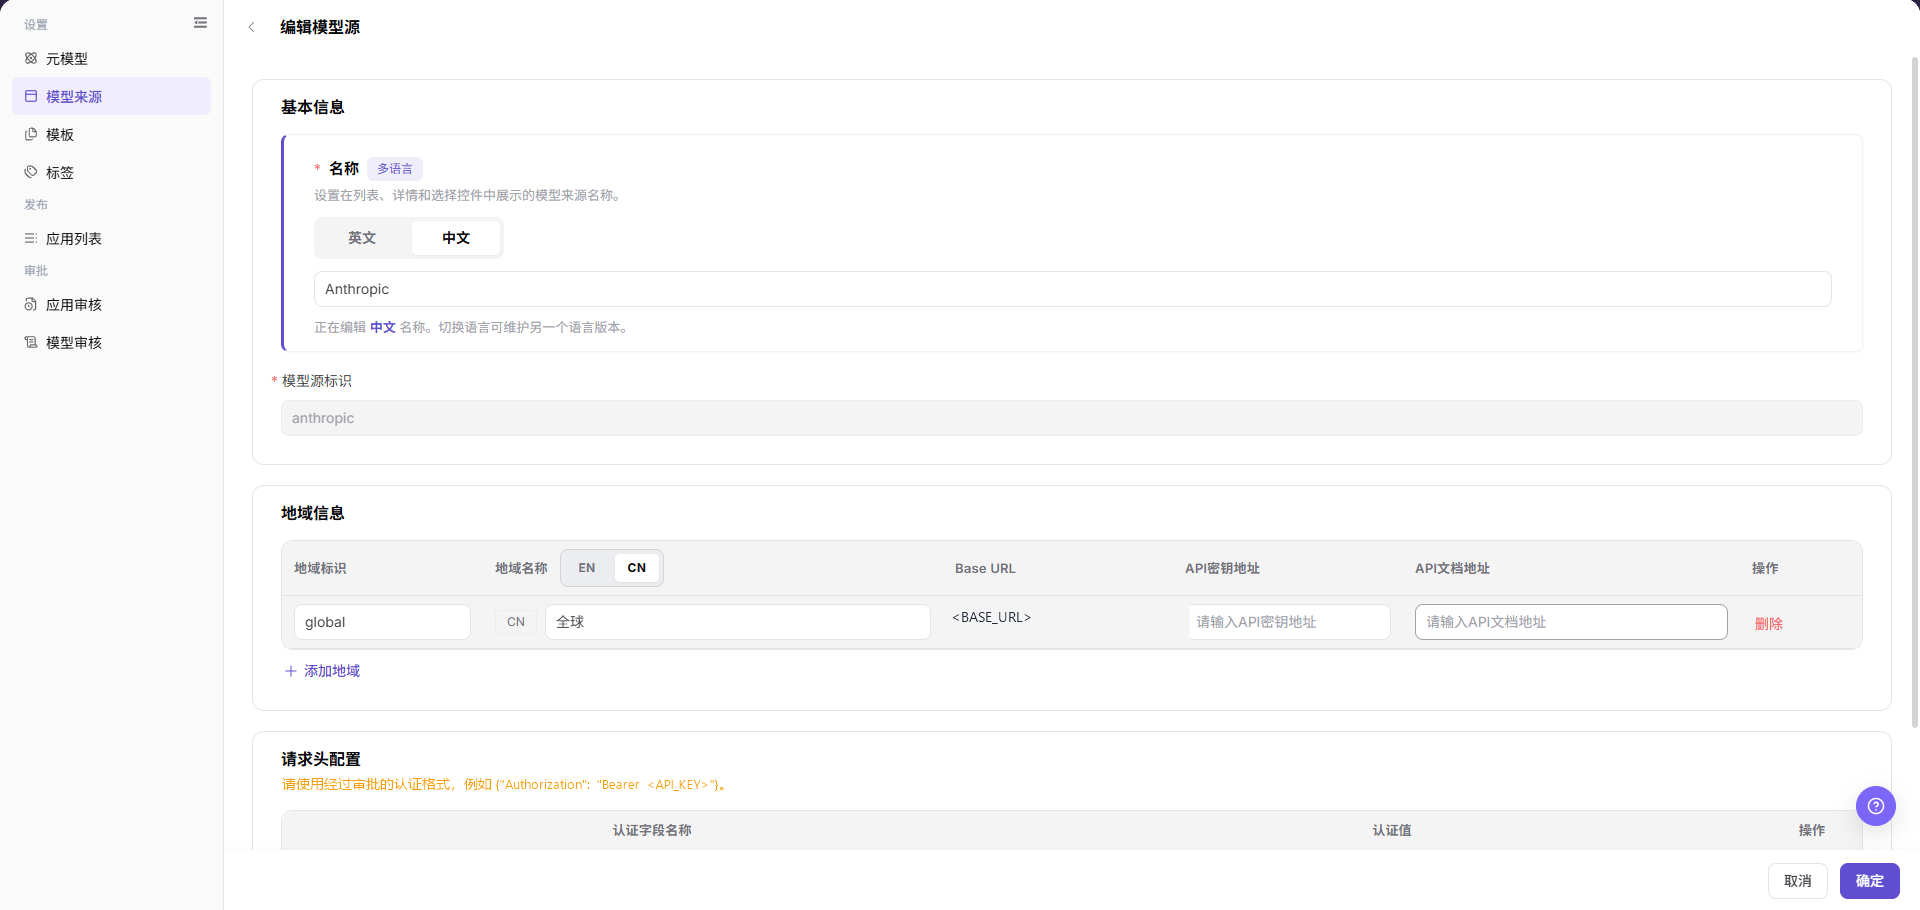Click the 请求头配置 section heading
The image size is (1920, 910).
[321, 759]
